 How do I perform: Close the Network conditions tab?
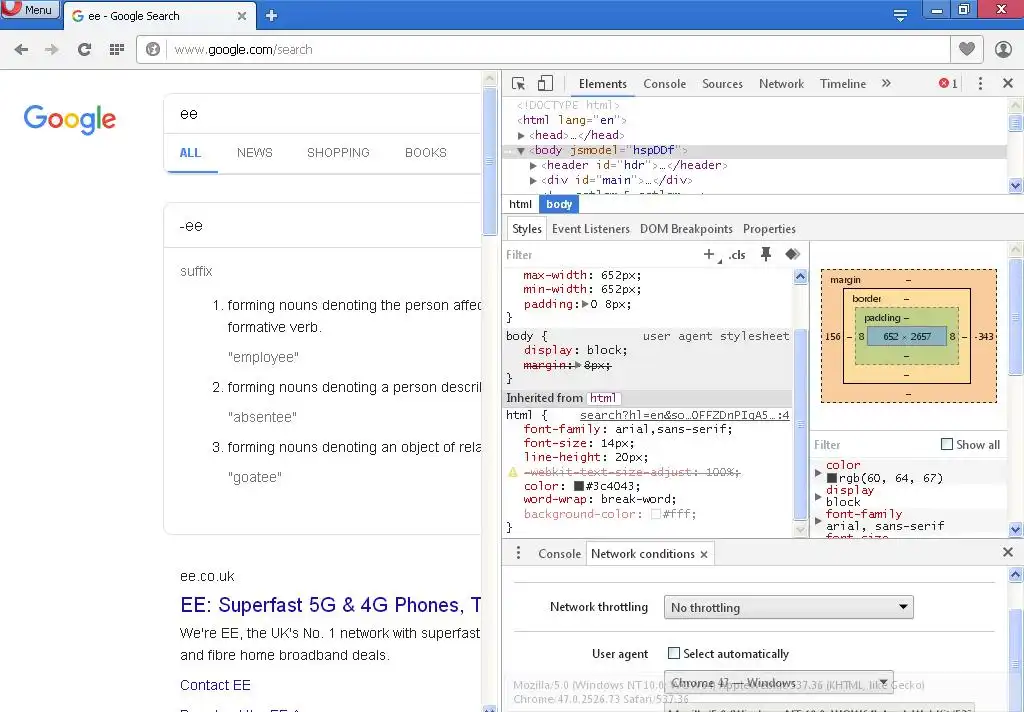coord(704,555)
